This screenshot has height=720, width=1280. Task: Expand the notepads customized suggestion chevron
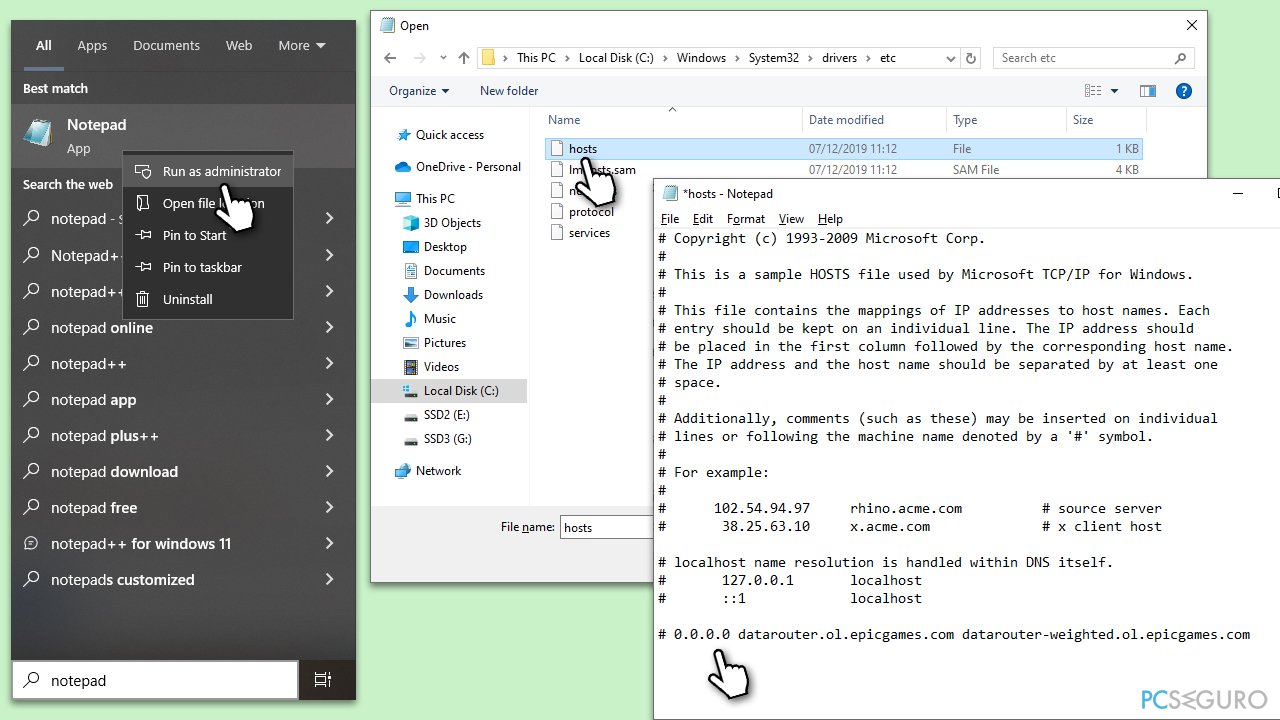329,580
